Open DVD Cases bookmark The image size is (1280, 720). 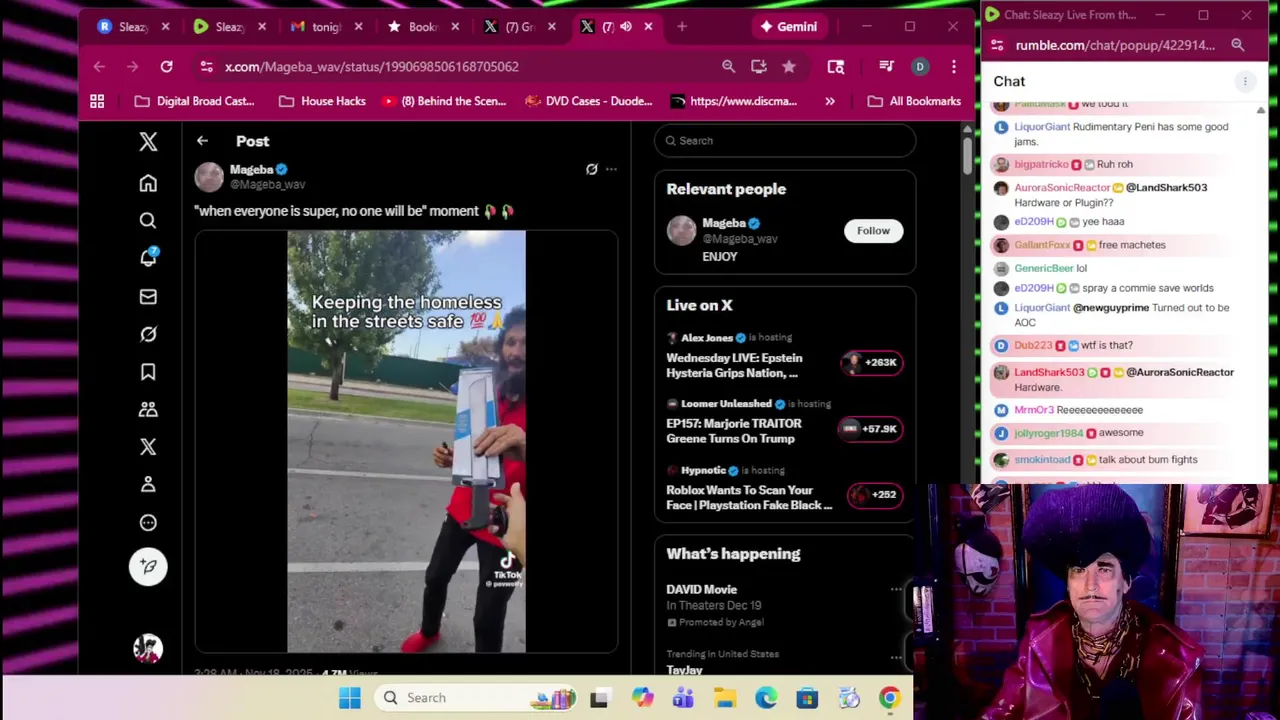tap(588, 101)
